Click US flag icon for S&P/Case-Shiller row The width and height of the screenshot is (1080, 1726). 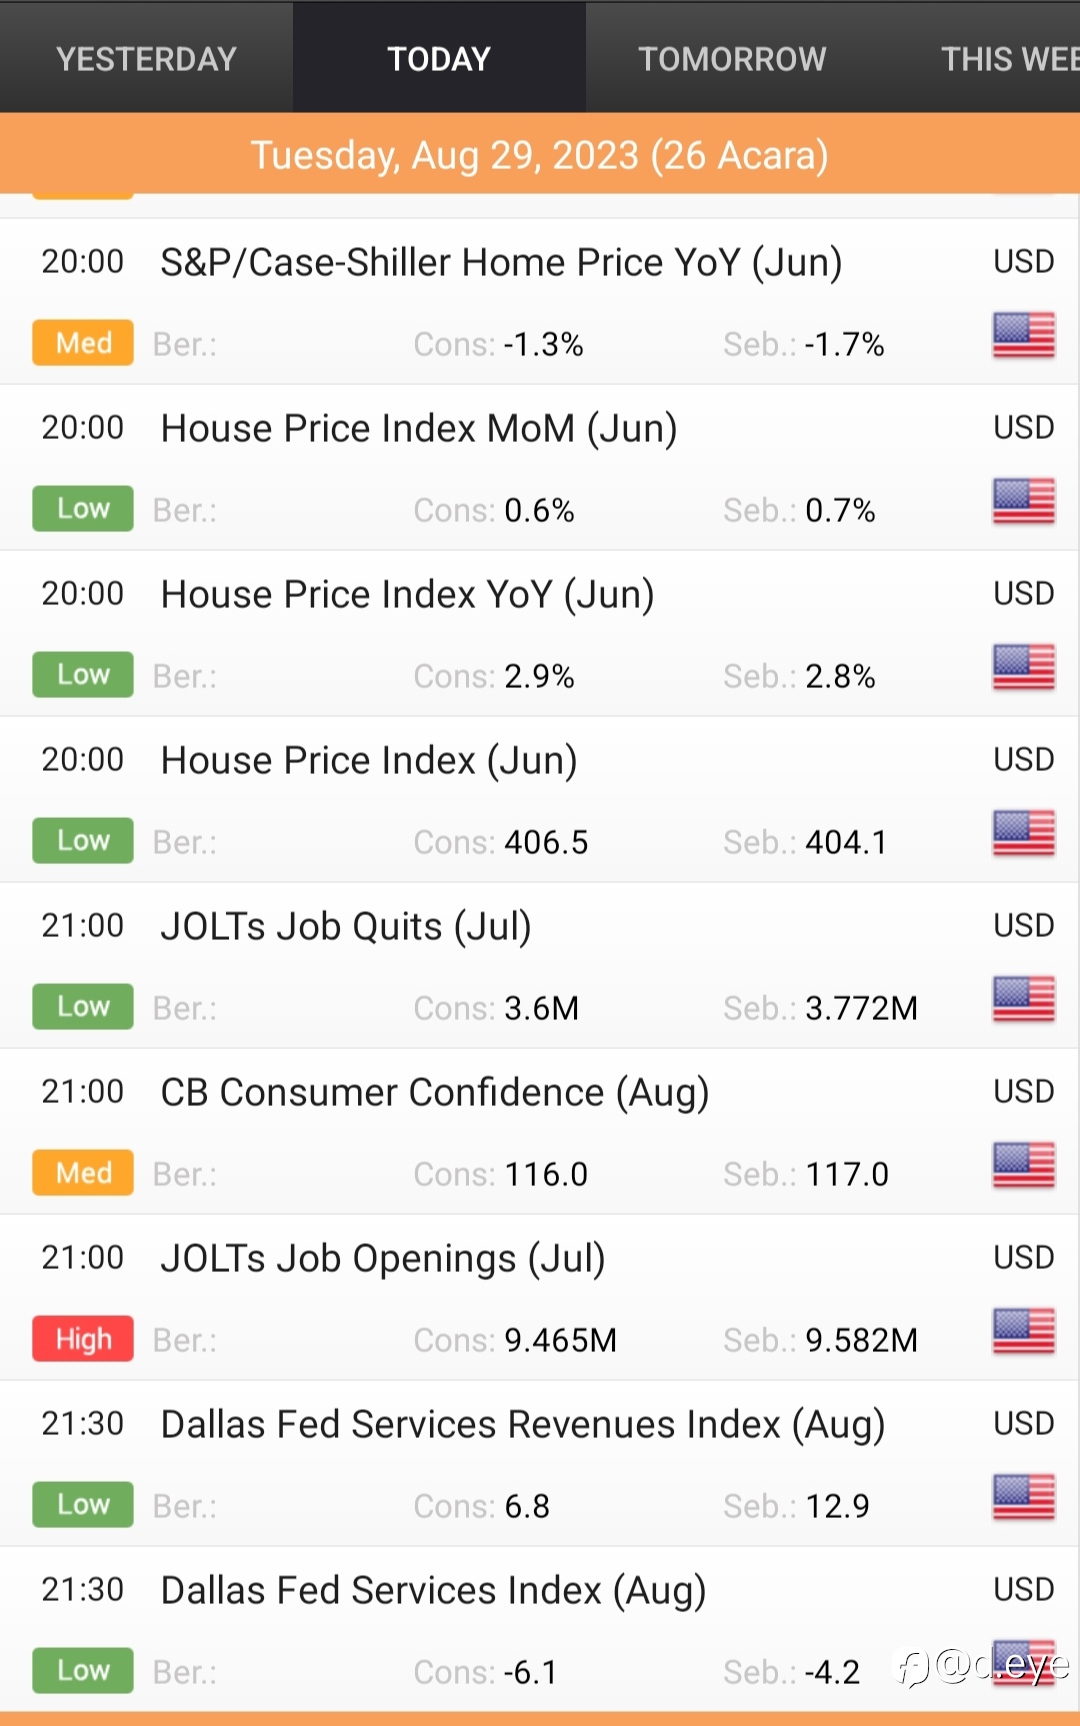pyautogui.click(x=1023, y=336)
